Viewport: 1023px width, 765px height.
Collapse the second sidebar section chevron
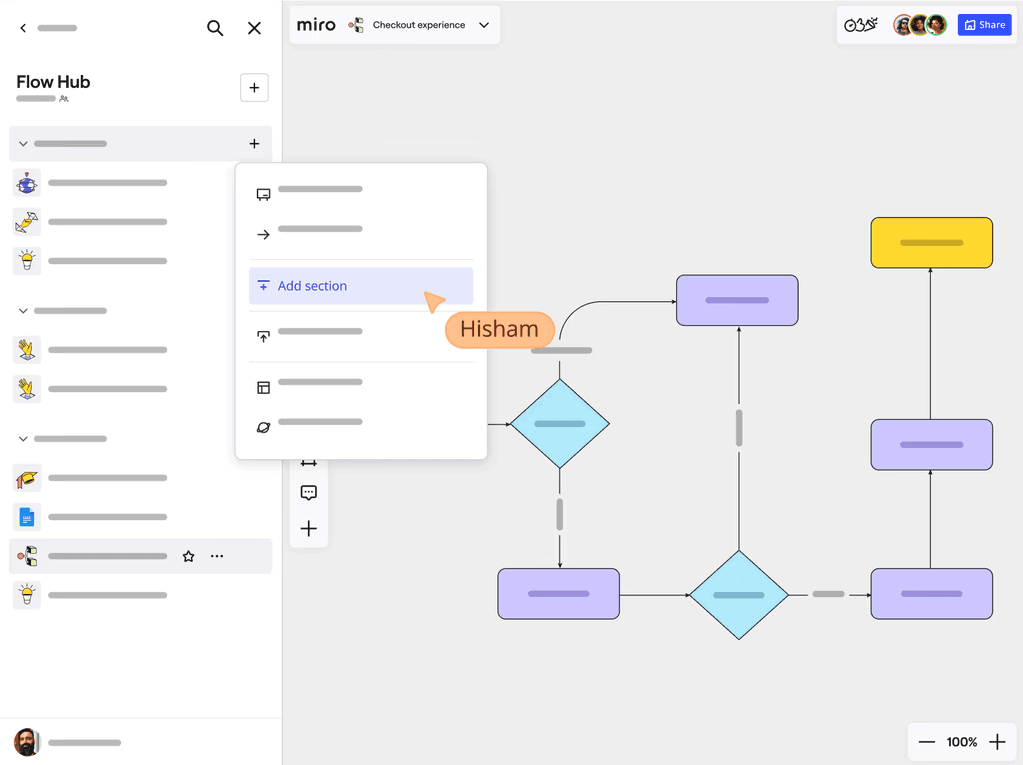(22, 311)
